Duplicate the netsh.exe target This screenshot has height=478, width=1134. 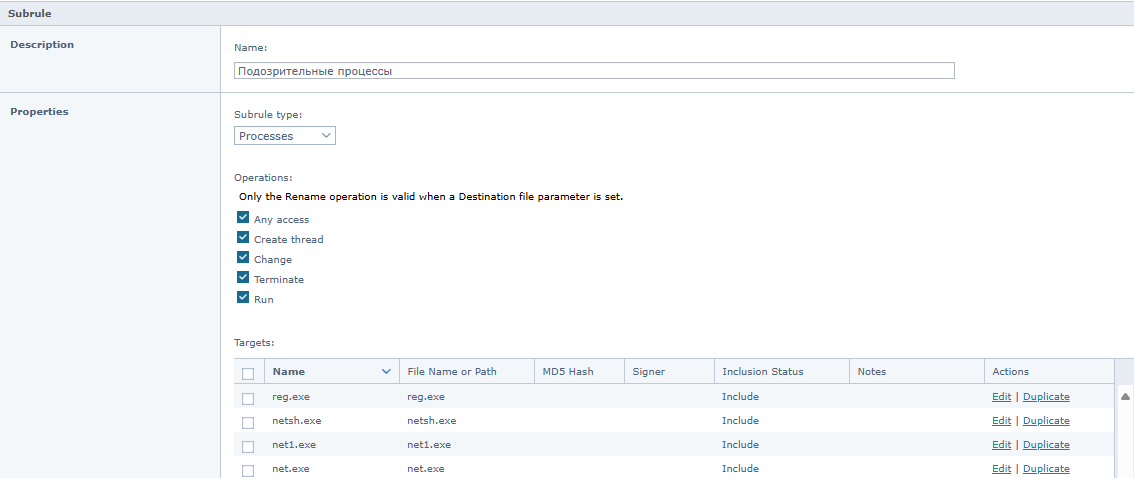(1046, 420)
